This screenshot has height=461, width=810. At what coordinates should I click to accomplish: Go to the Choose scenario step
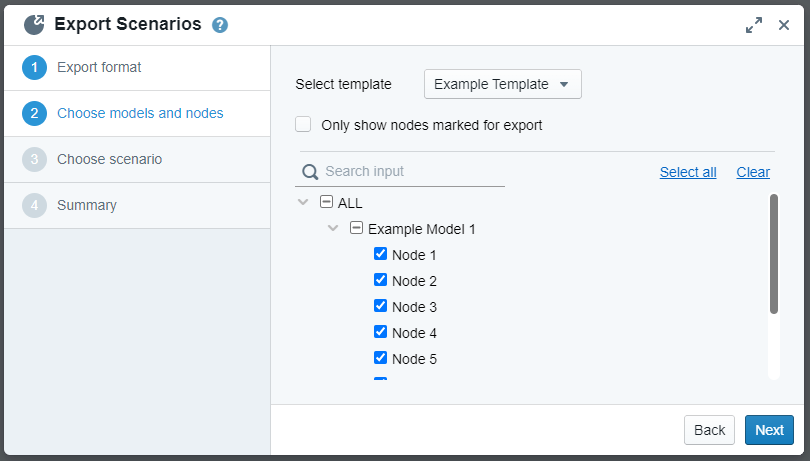(x=109, y=160)
